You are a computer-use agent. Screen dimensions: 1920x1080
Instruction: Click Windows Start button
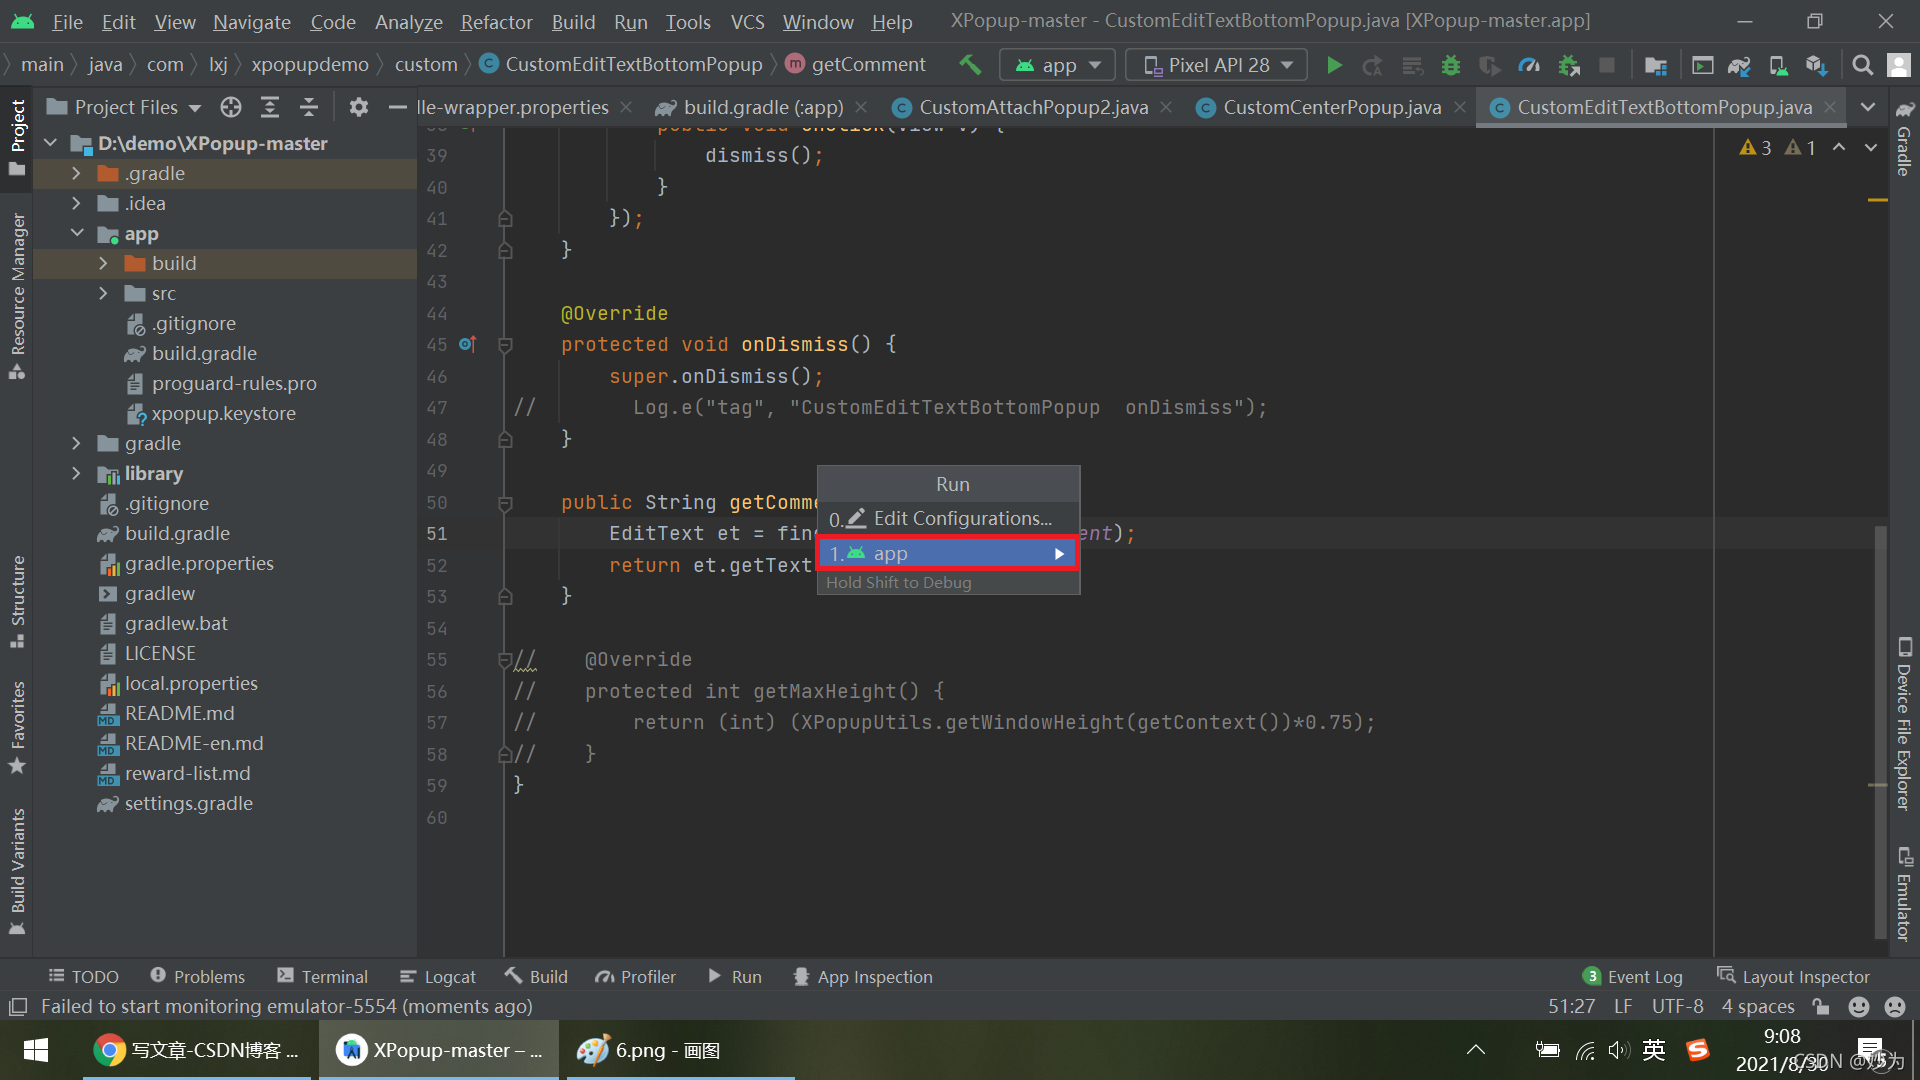click(35, 1050)
